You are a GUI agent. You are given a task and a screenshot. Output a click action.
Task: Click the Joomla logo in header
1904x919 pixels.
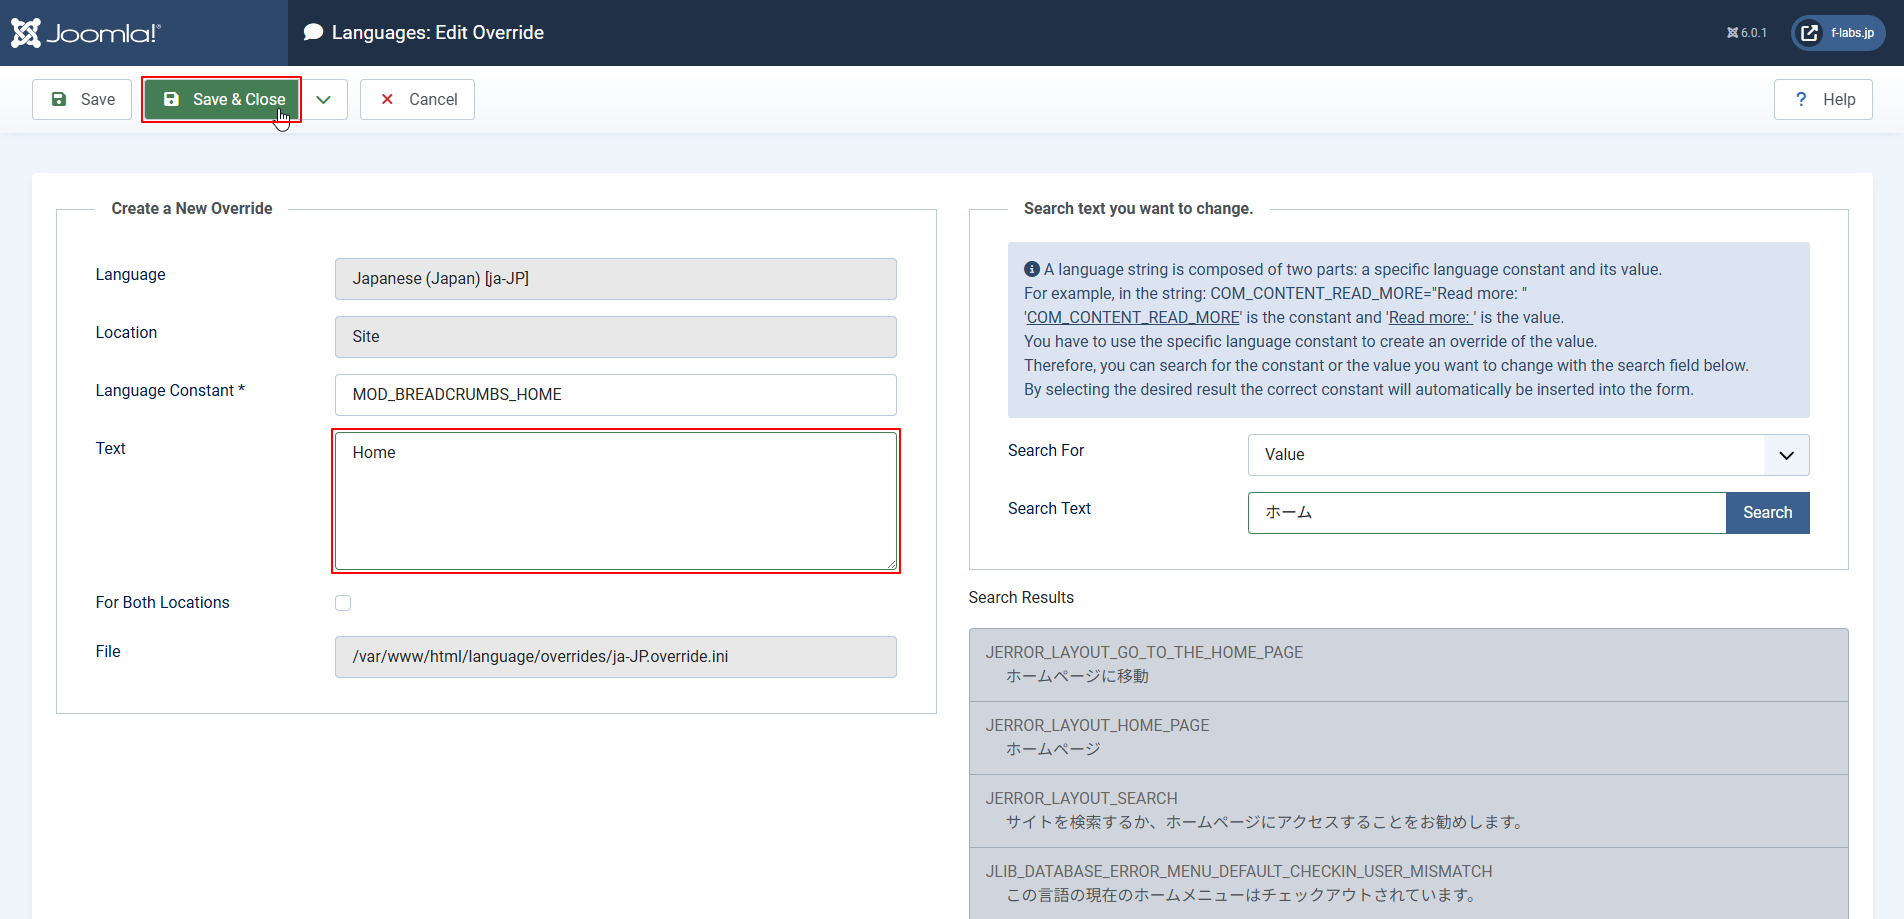coord(86,33)
